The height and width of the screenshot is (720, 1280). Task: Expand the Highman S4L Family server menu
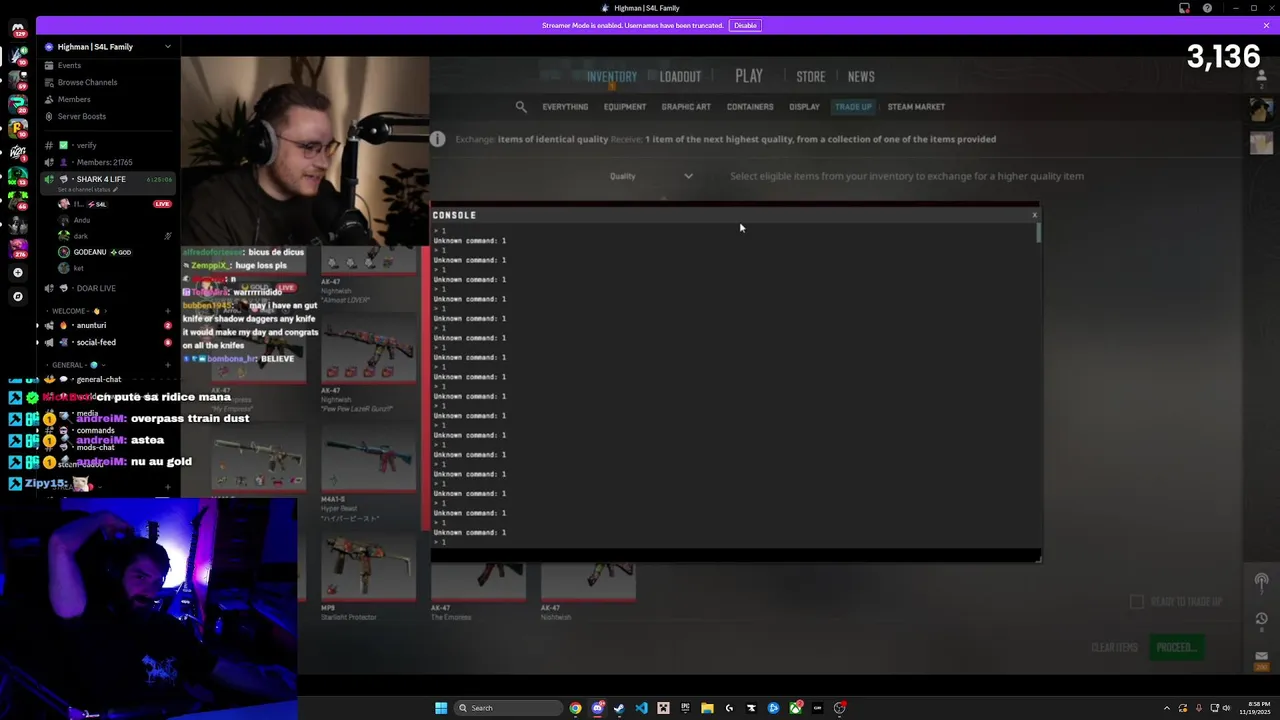click(x=106, y=47)
